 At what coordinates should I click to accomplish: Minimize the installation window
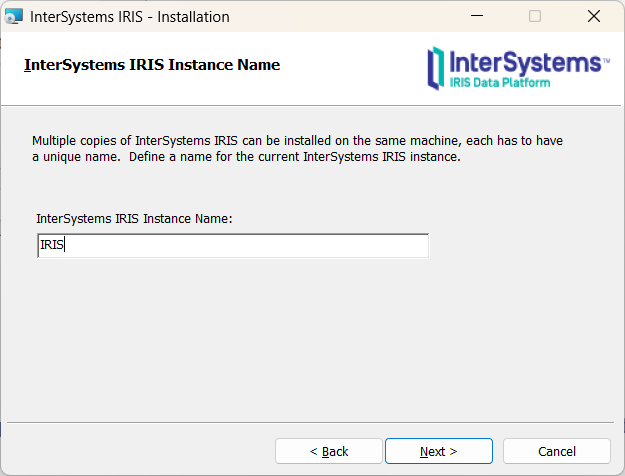476,17
